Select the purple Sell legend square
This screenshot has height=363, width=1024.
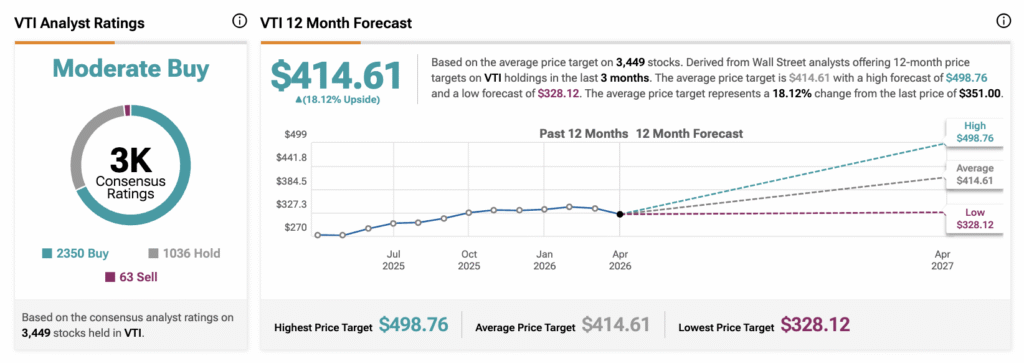(x=110, y=277)
